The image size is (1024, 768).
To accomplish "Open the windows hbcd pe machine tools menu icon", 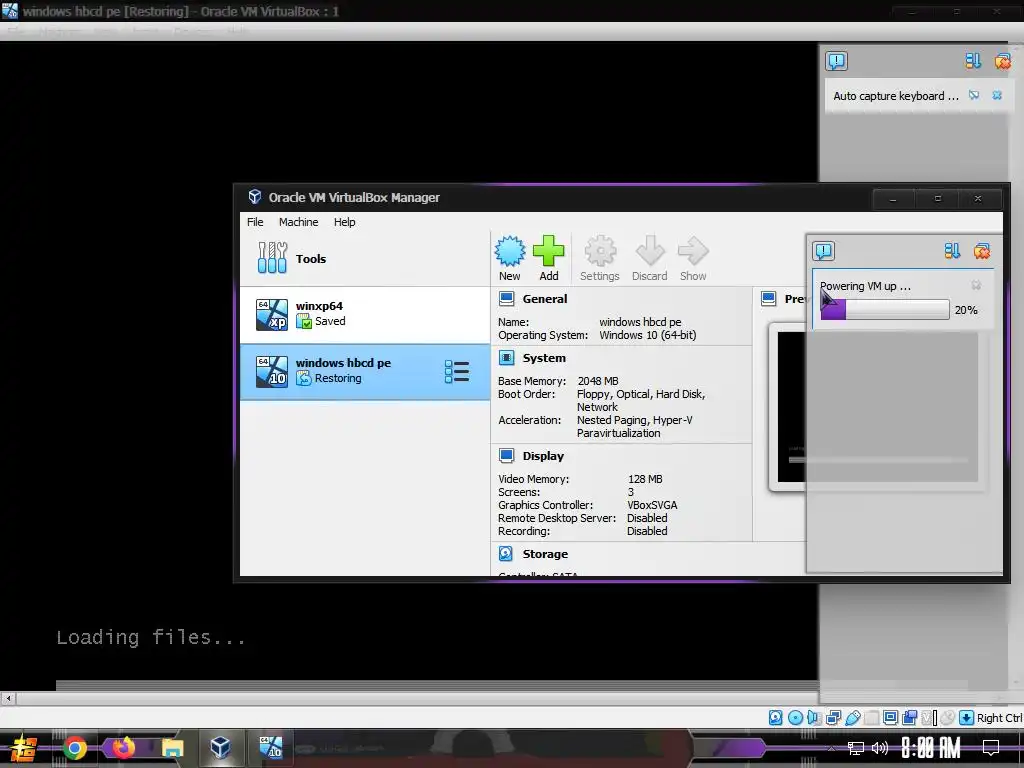I will click(456, 372).
